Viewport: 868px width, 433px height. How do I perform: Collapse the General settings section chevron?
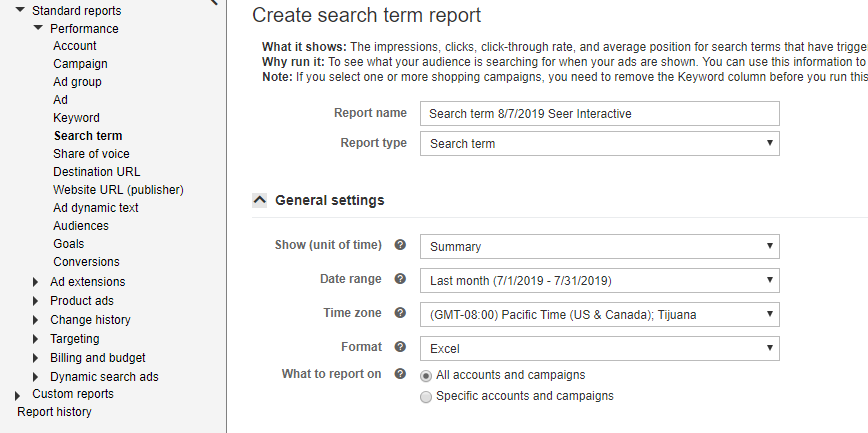[x=260, y=200]
